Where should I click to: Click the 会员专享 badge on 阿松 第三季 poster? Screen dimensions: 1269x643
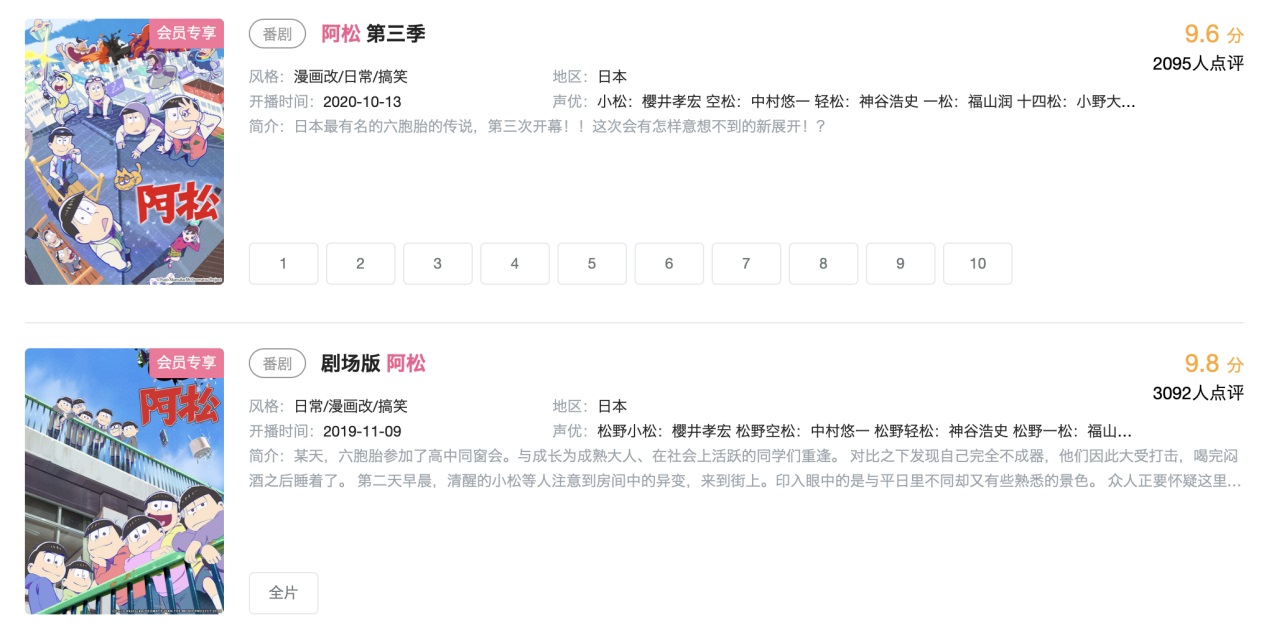[186, 33]
